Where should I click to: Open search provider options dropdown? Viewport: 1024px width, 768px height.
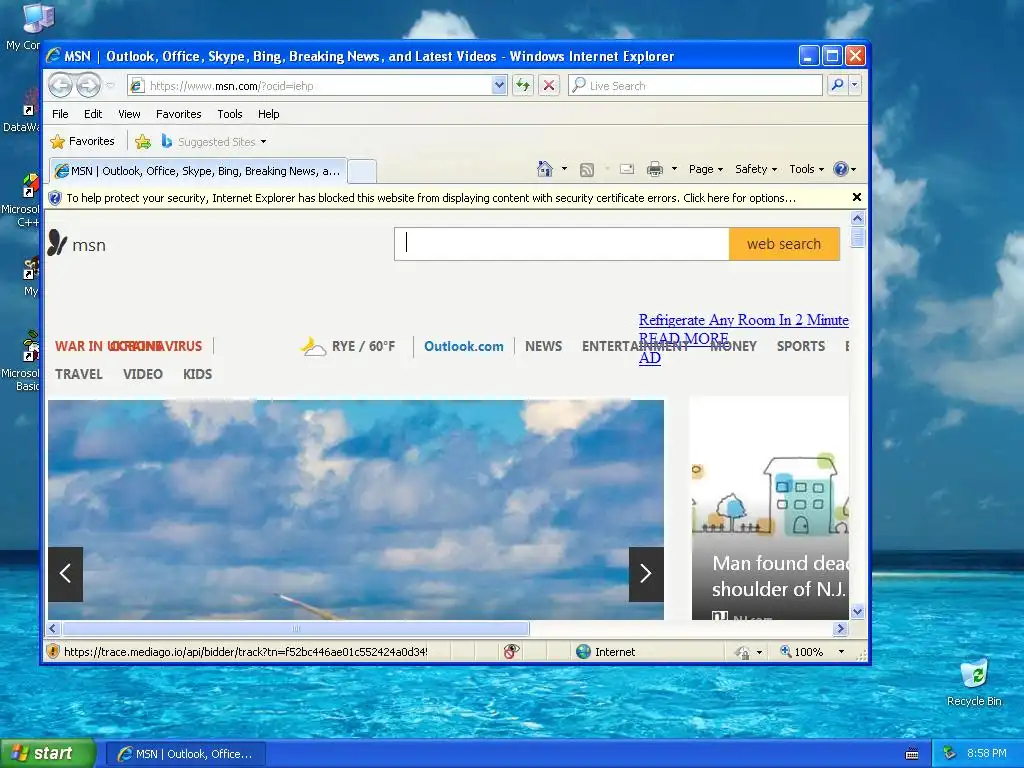[854, 86]
